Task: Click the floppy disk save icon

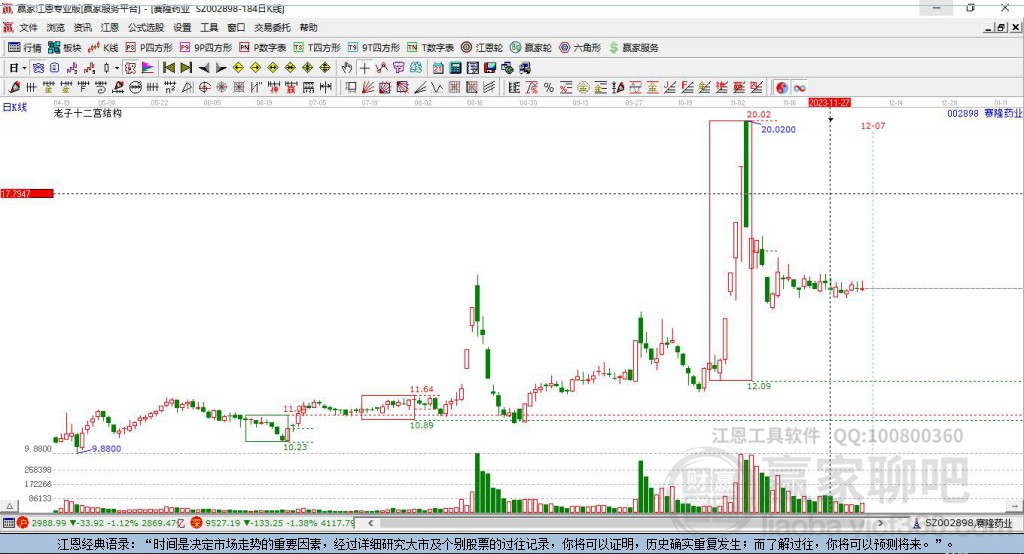Action: pos(490,68)
